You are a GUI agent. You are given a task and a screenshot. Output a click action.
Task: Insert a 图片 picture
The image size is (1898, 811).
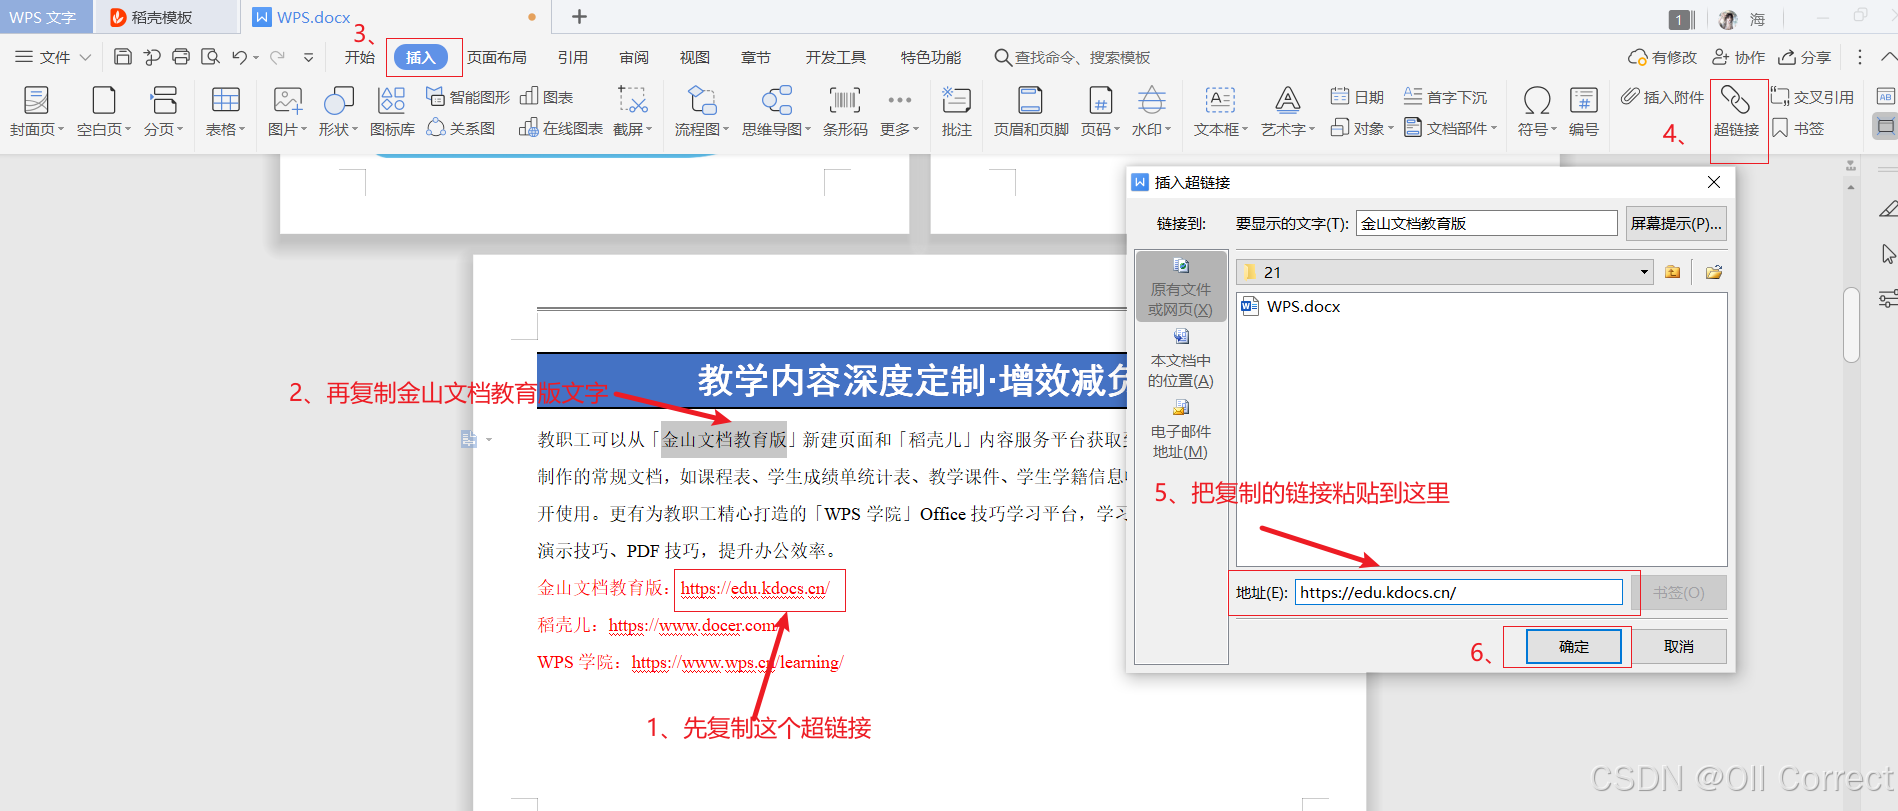(x=287, y=111)
